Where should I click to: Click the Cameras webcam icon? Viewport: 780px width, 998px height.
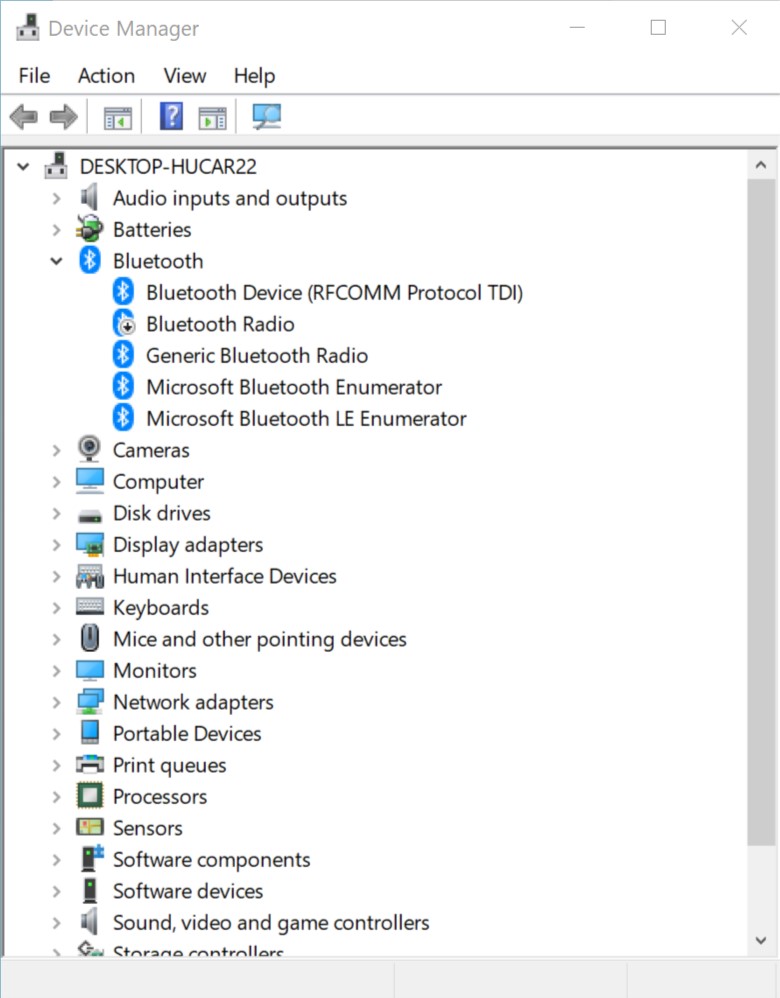89,449
